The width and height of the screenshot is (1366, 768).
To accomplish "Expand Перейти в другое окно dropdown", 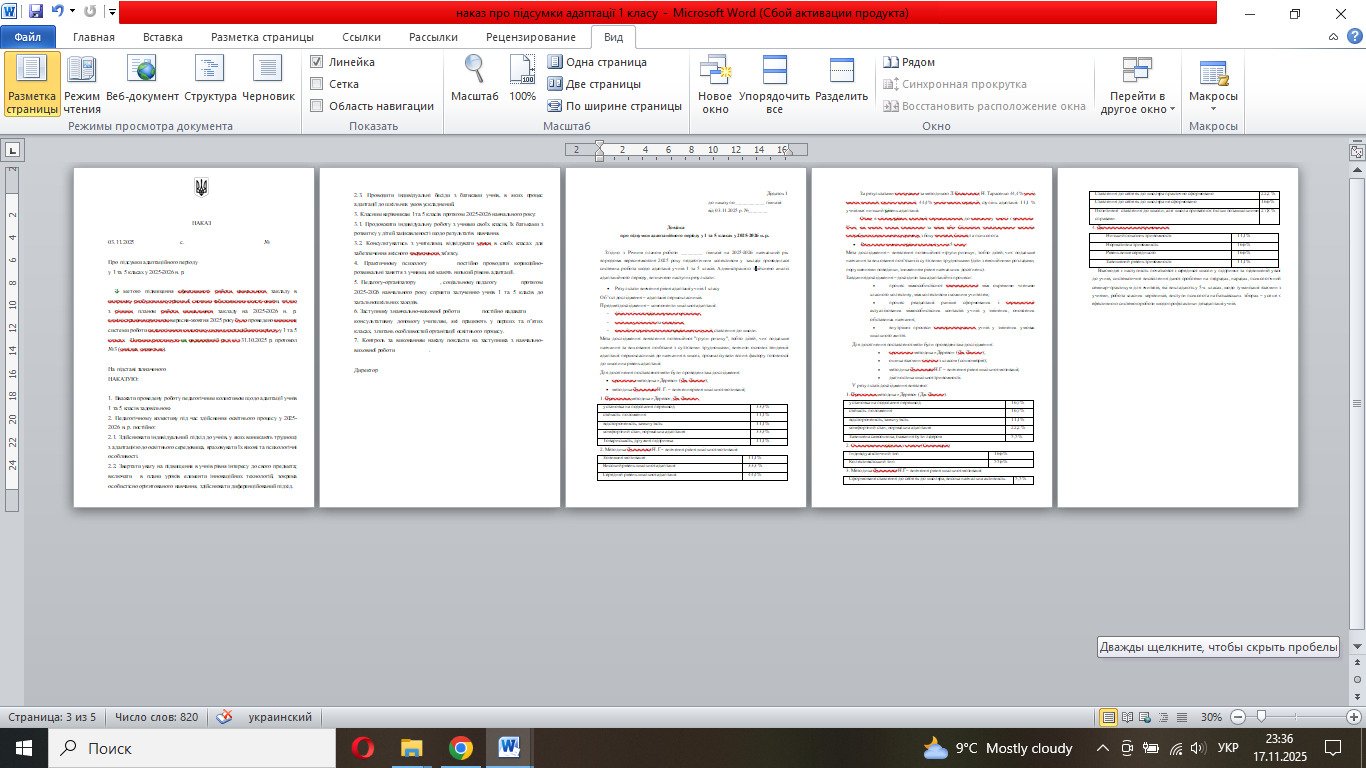I will (x=1138, y=85).
